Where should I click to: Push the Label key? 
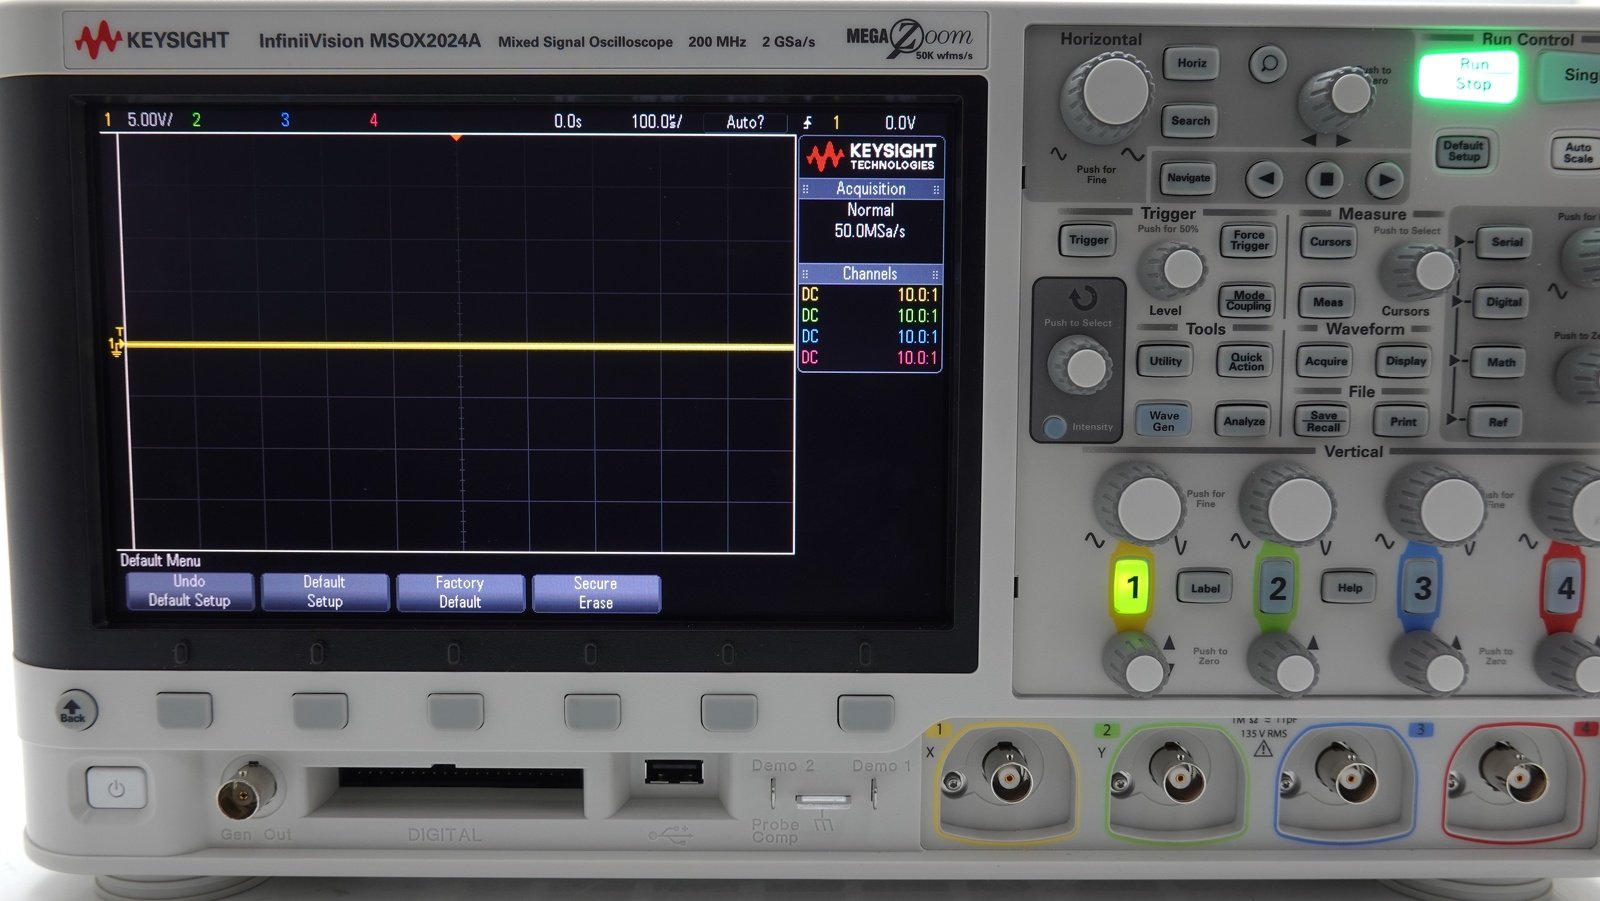click(1204, 588)
